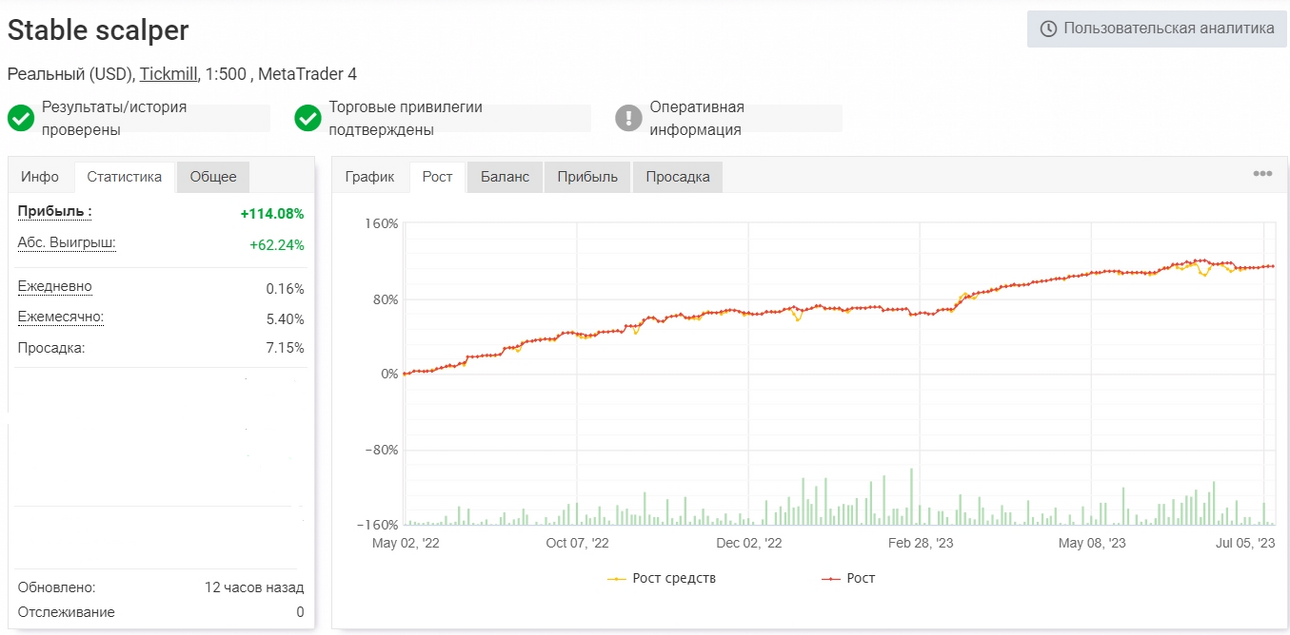Click the green trading privileges confirmed checkmark
Screen dimensions: 1290x635
pos(308,118)
